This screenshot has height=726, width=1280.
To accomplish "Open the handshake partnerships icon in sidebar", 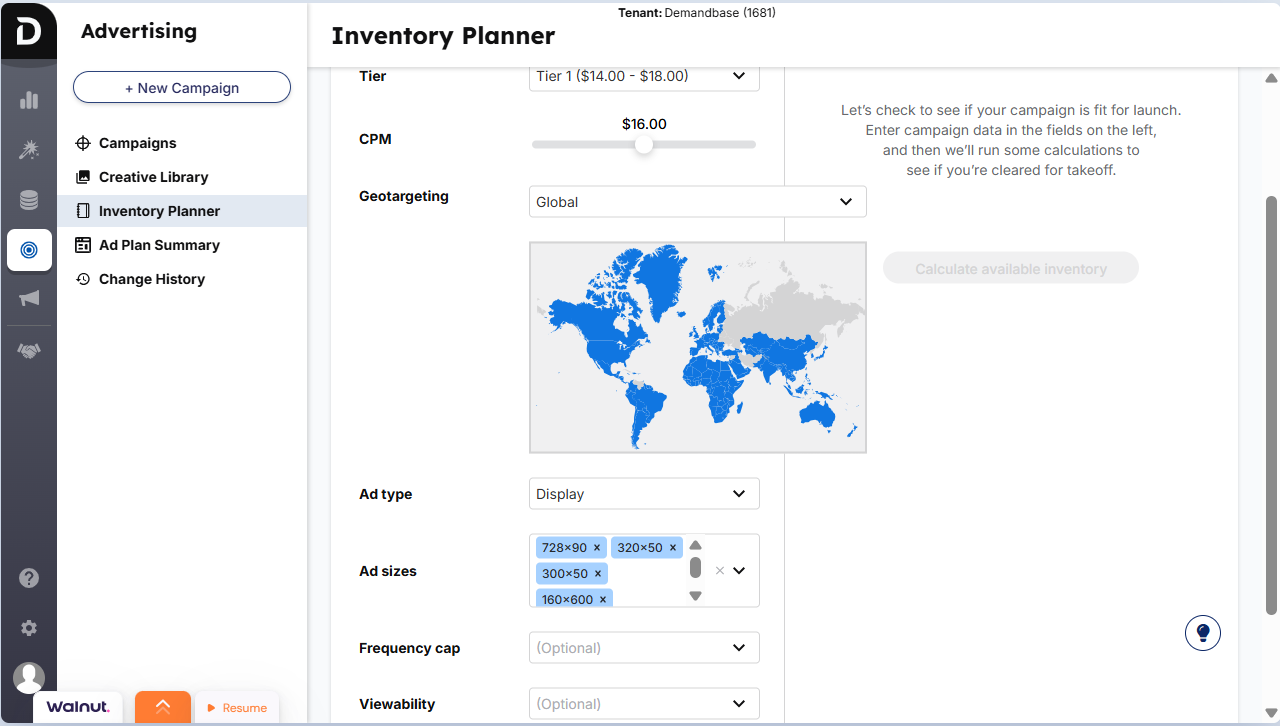I will coord(28,350).
